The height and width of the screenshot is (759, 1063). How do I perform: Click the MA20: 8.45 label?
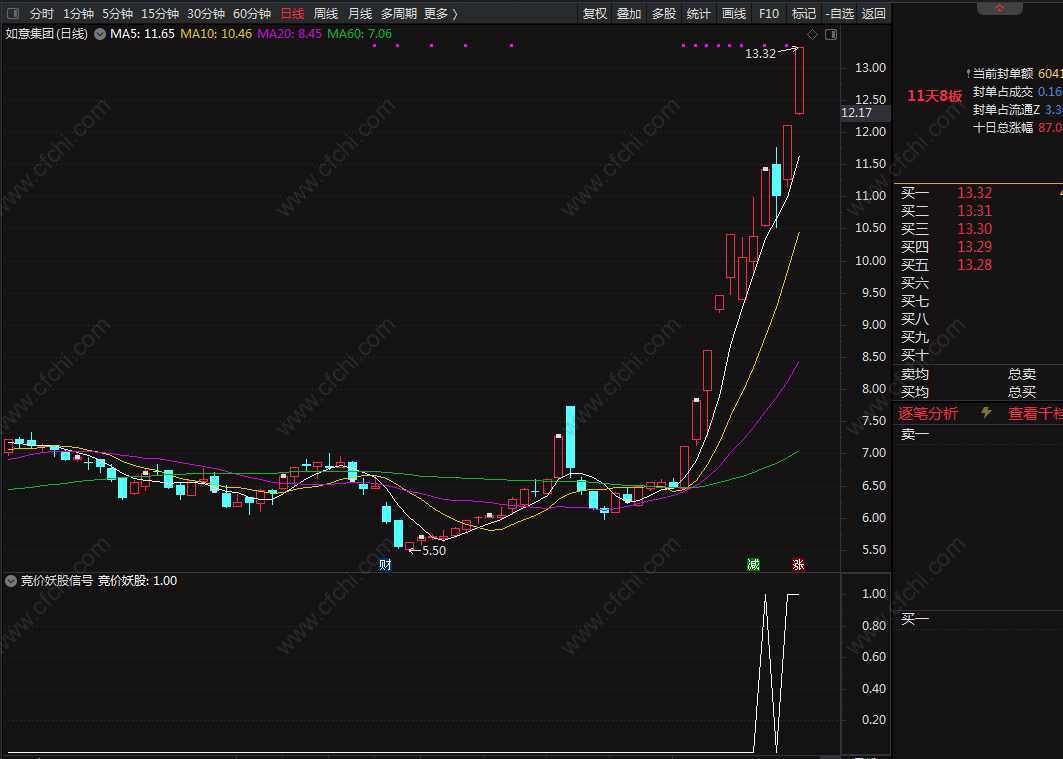point(289,34)
